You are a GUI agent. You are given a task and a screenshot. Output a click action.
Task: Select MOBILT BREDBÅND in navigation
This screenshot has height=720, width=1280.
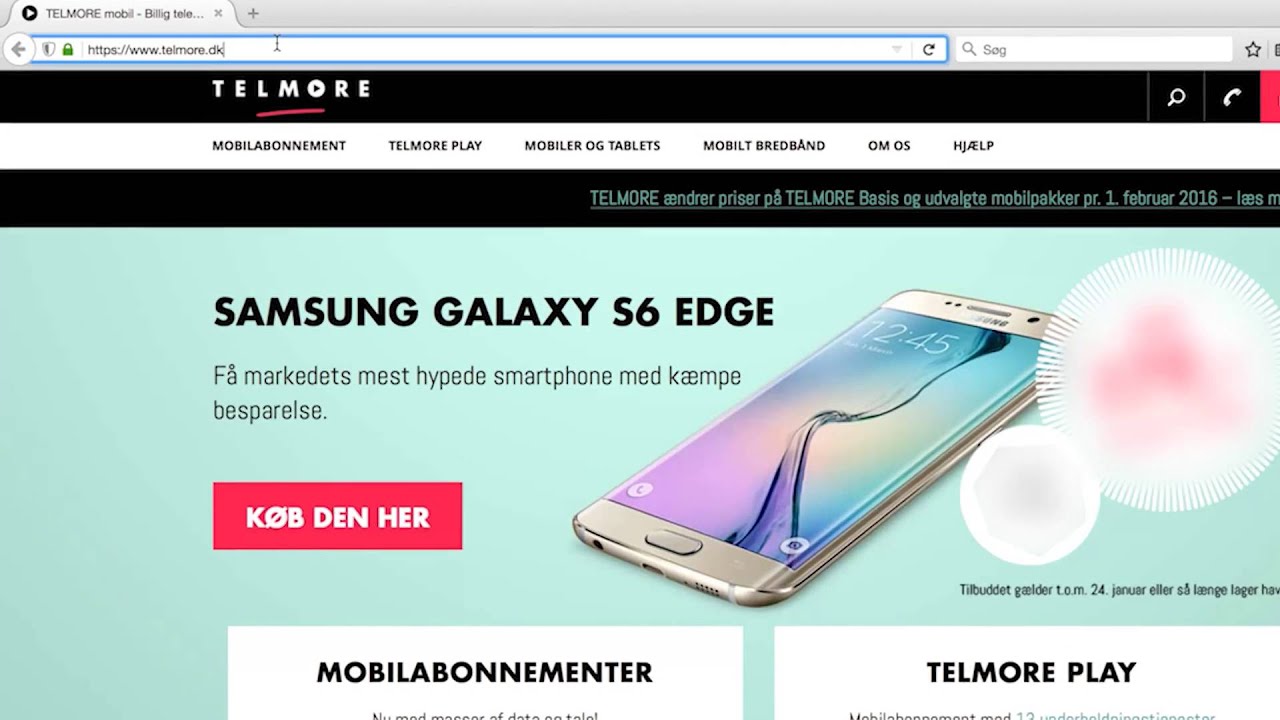(764, 146)
